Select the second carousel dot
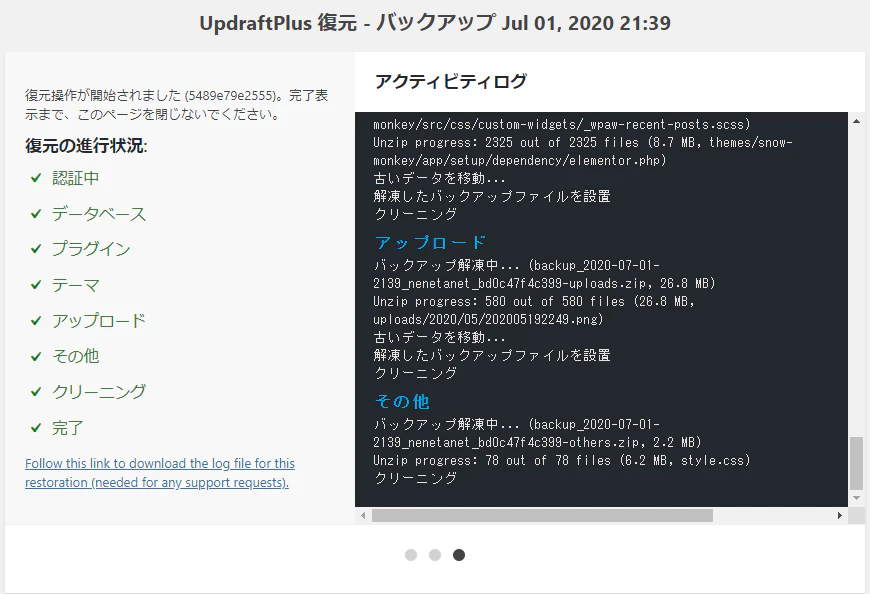 pos(435,555)
